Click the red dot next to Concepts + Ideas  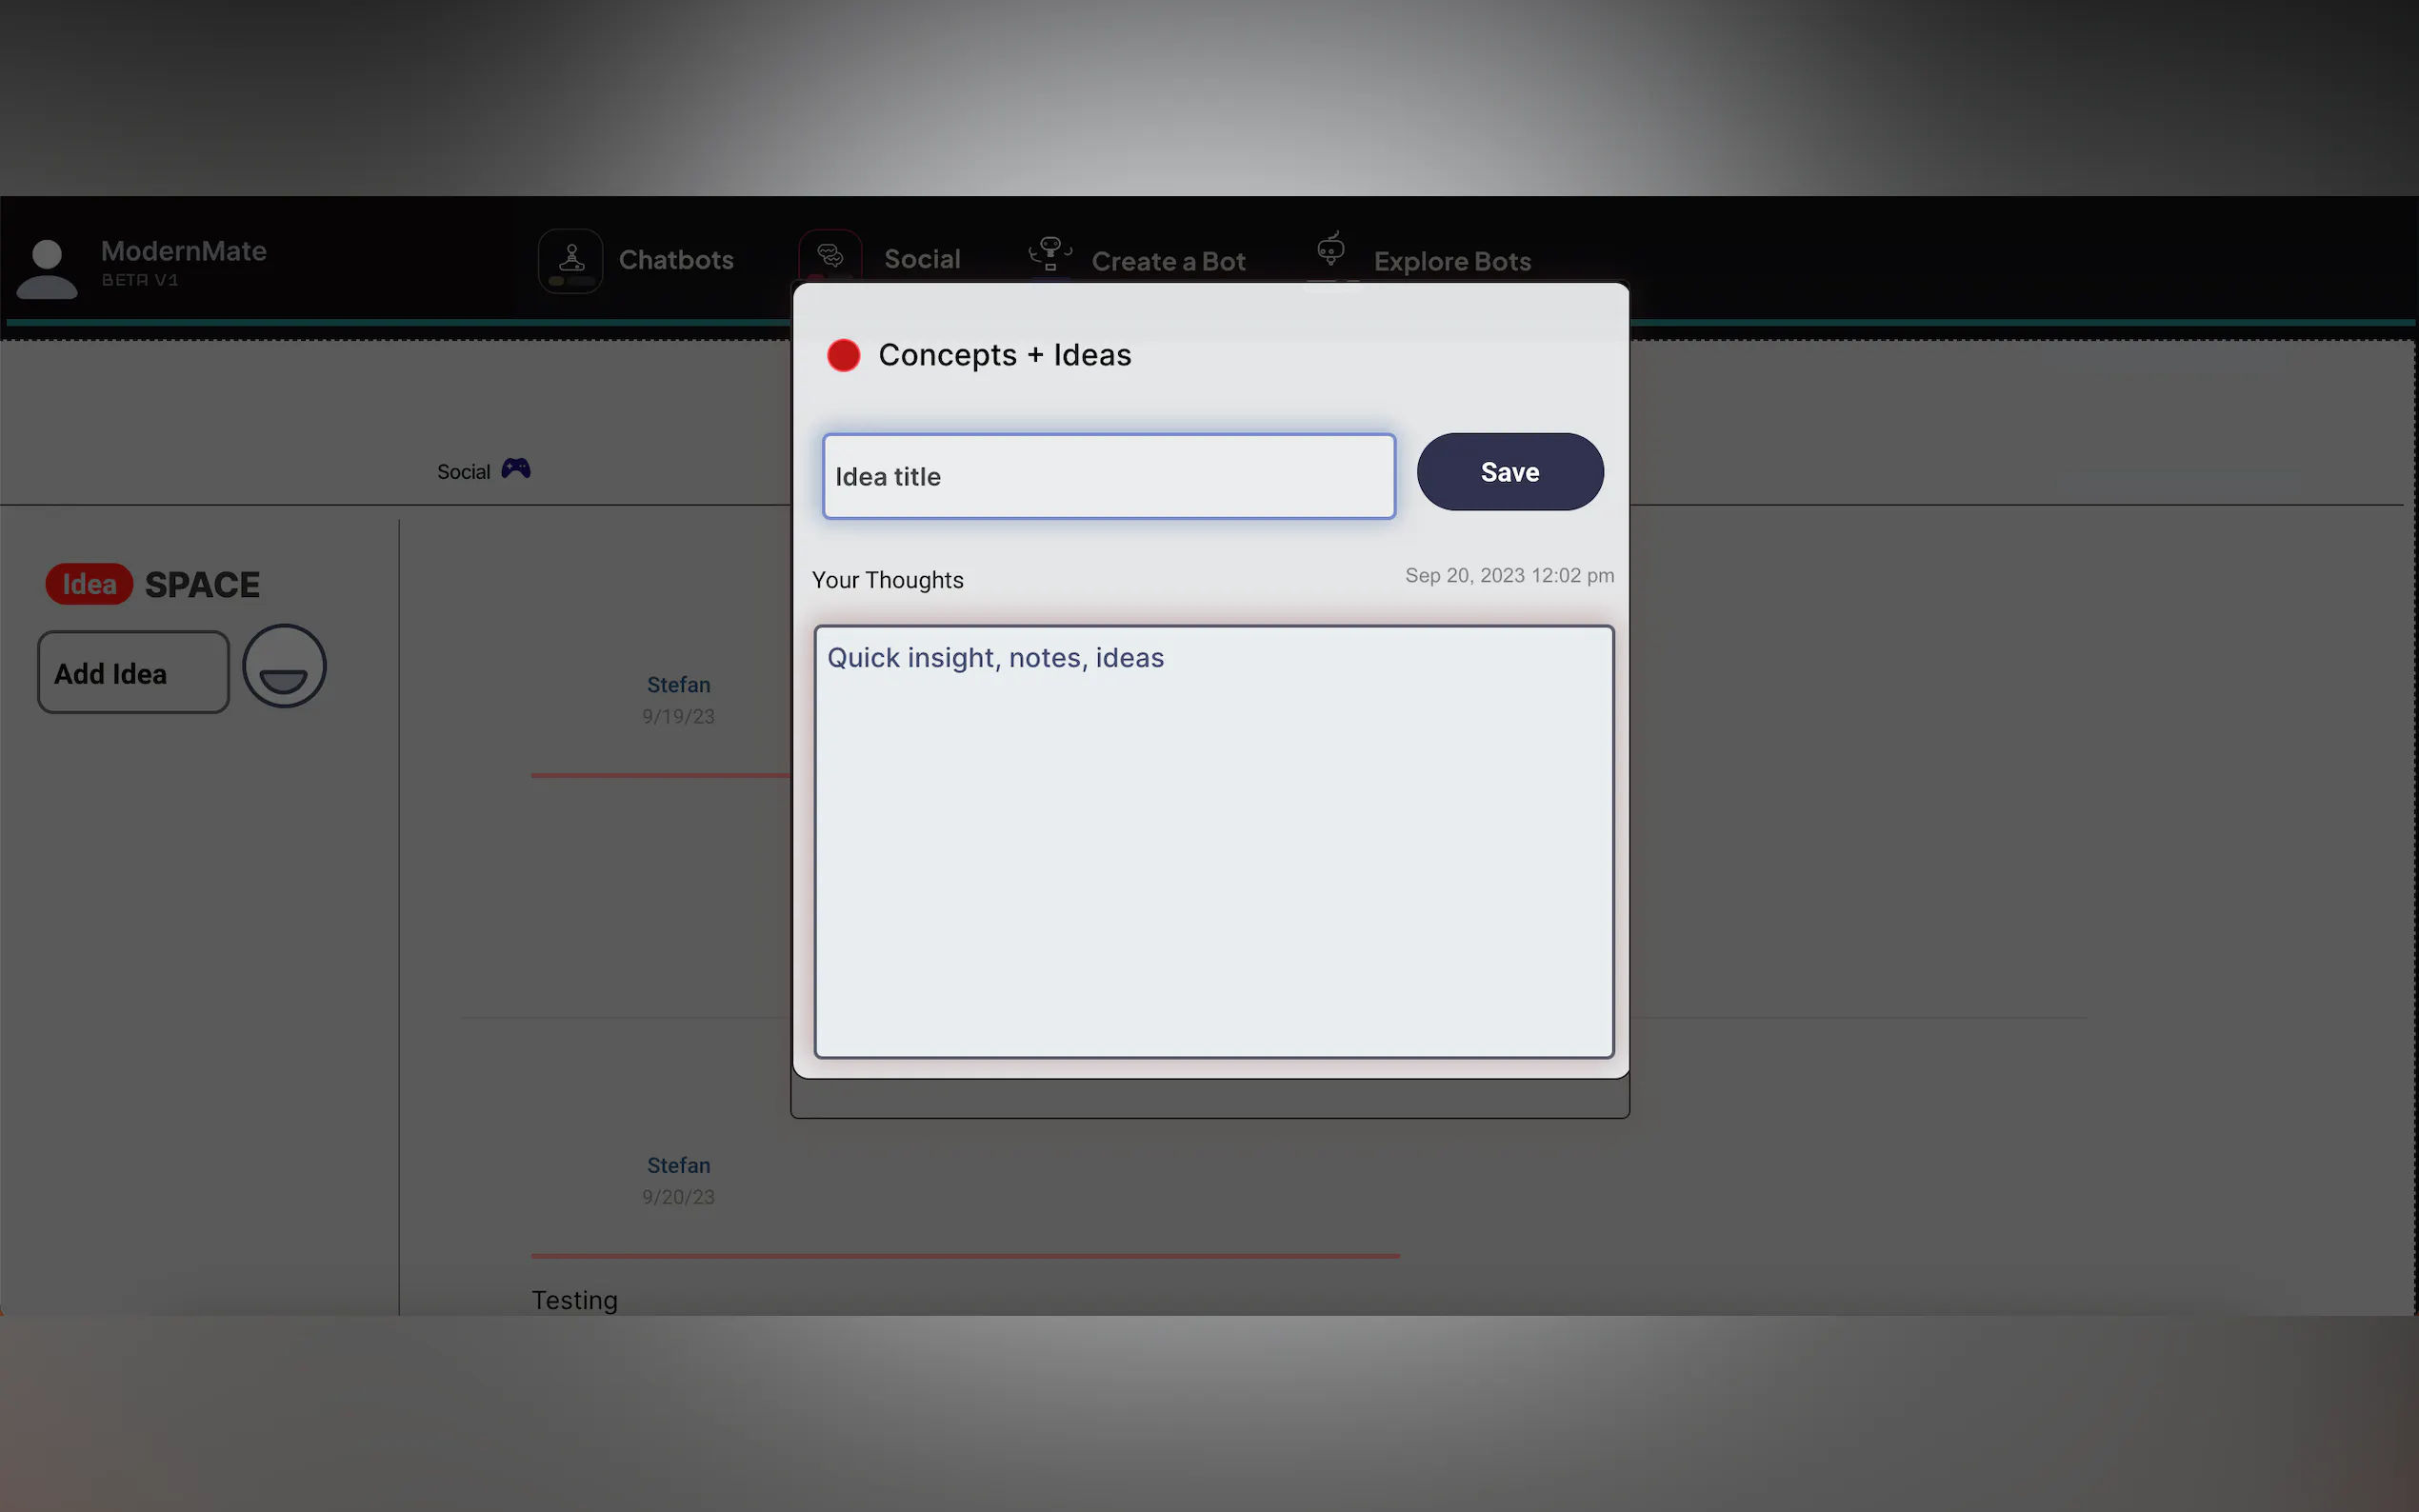[x=843, y=356]
